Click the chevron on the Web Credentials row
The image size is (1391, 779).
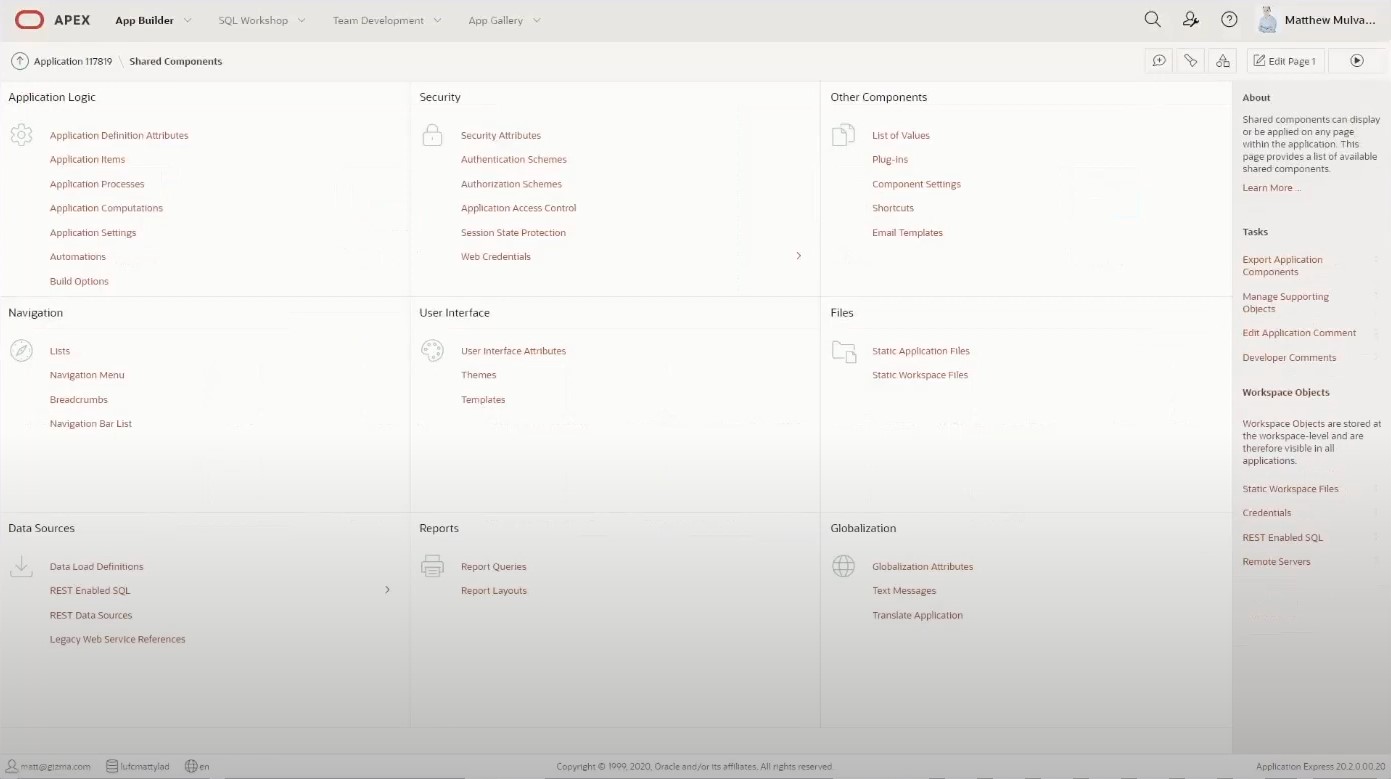coord(799,256)
